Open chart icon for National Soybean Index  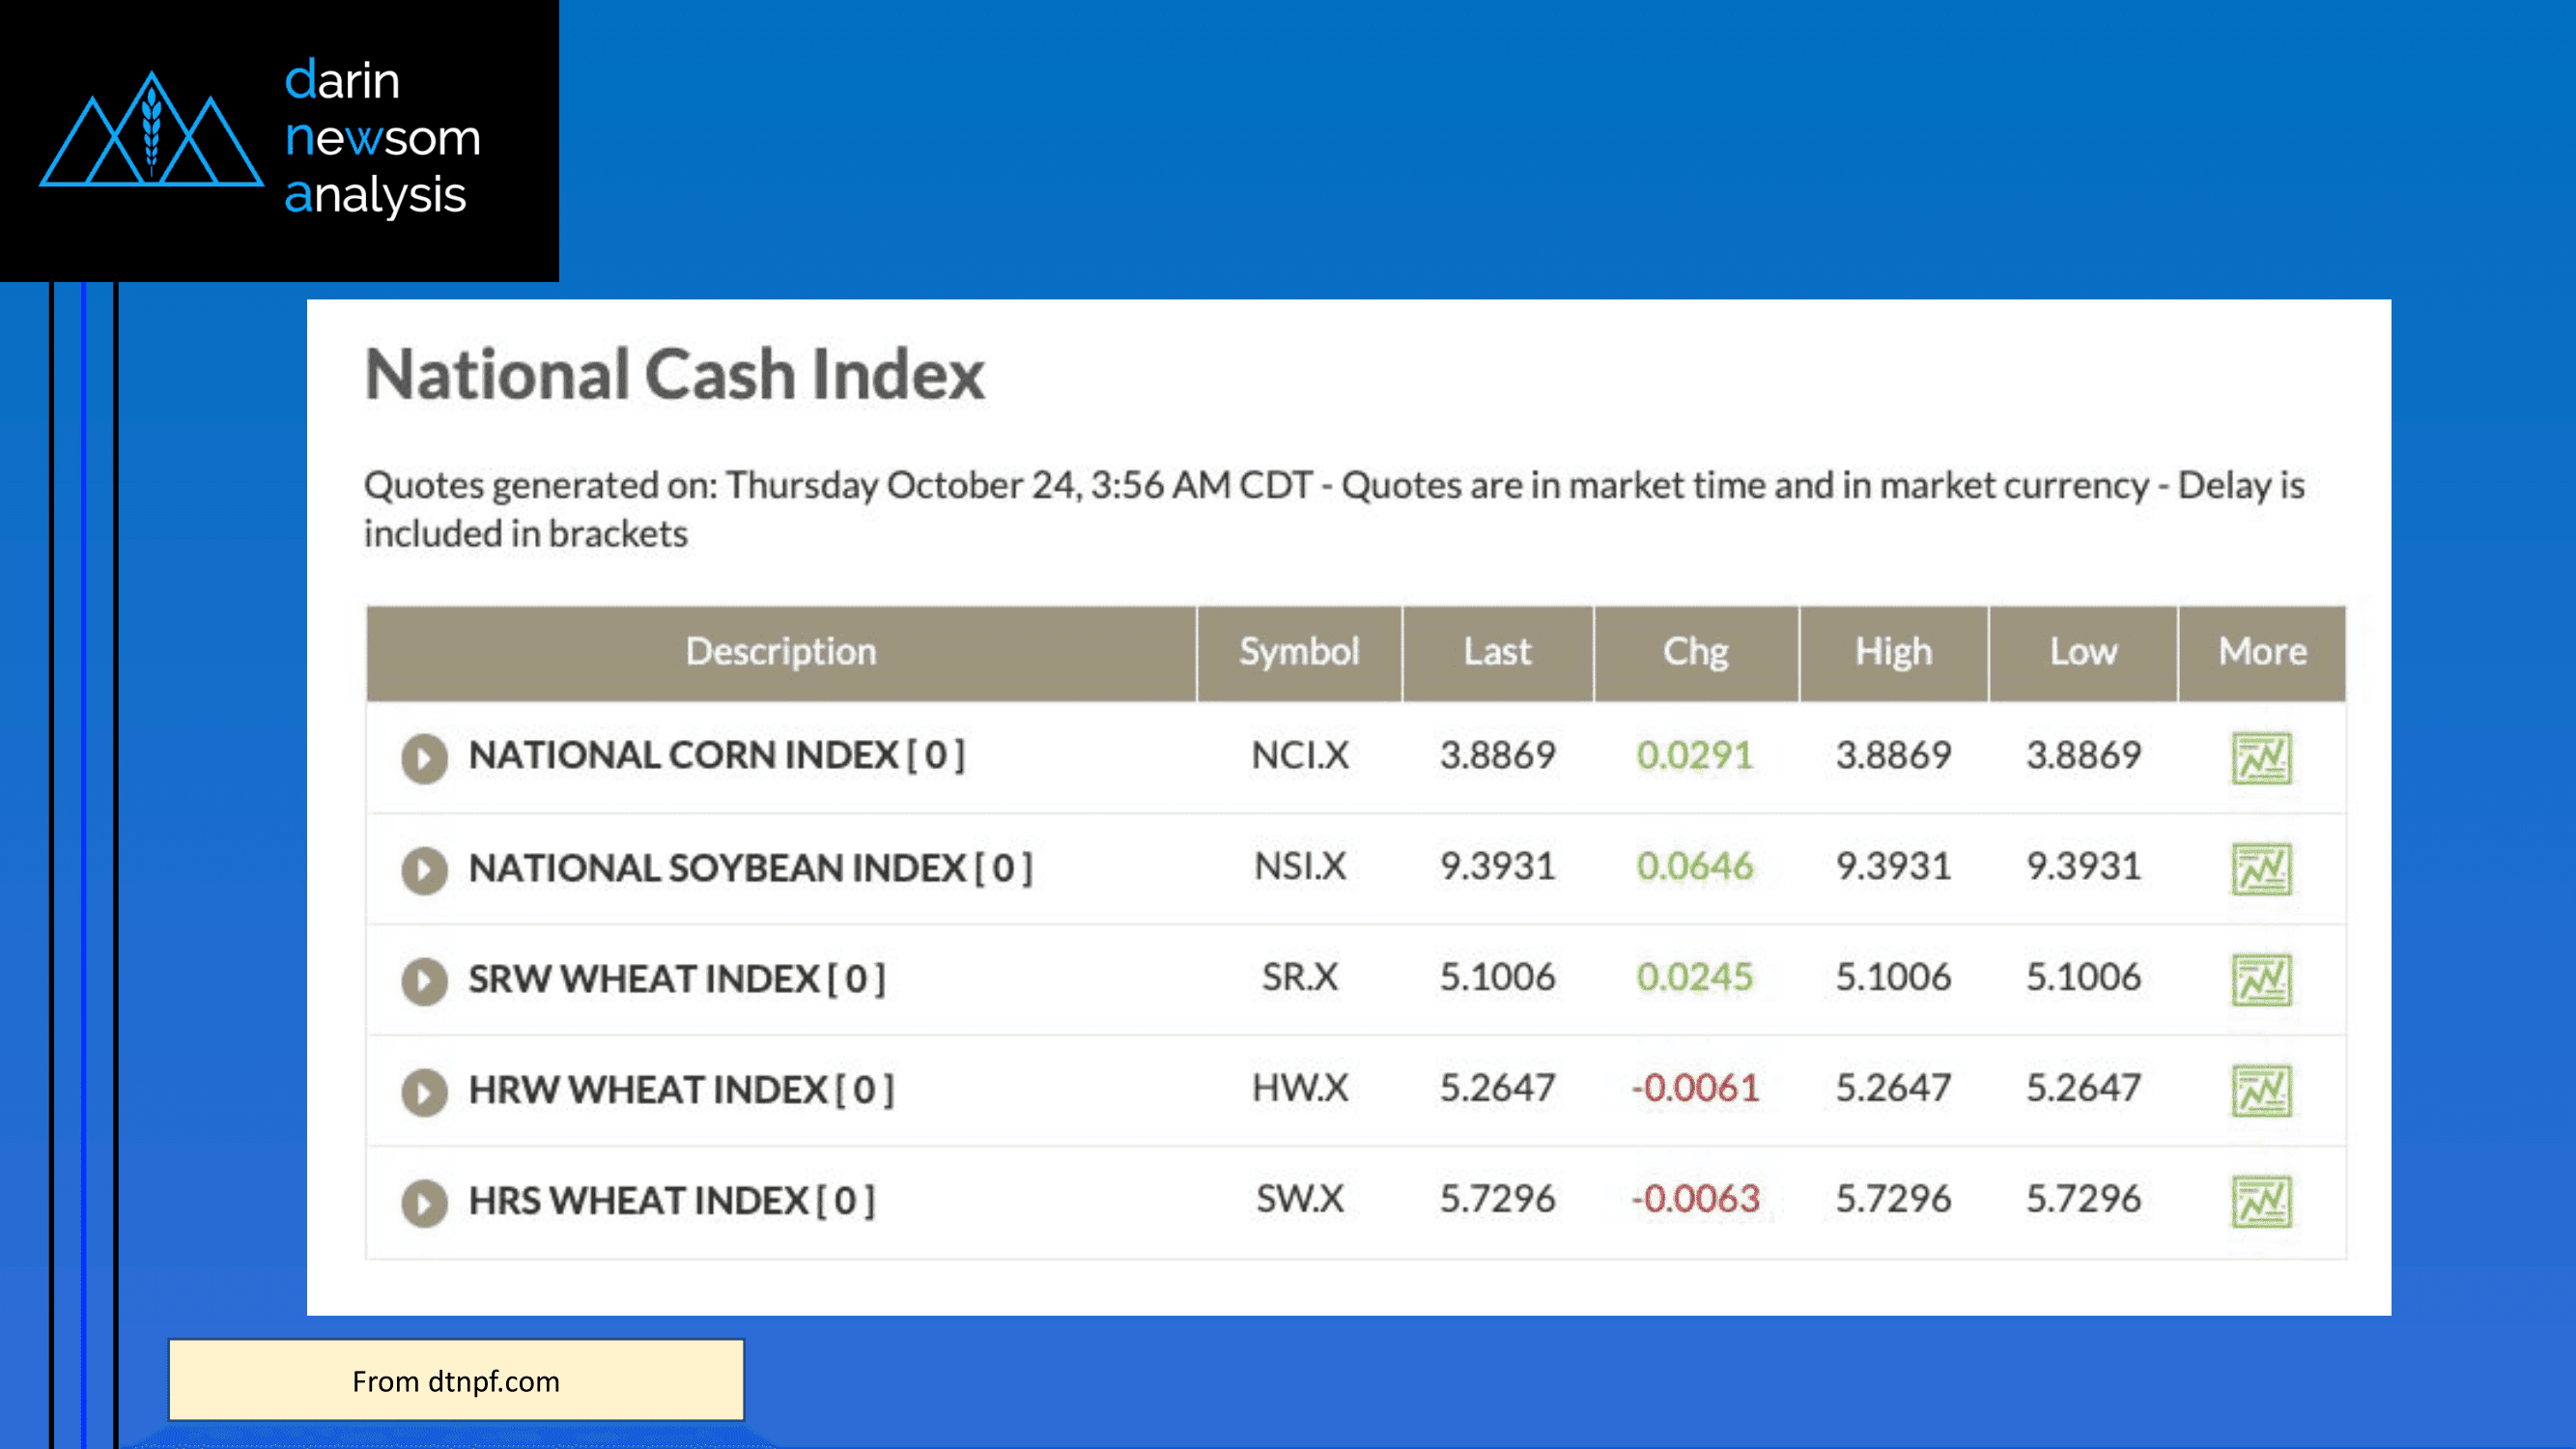point(2261,869)
